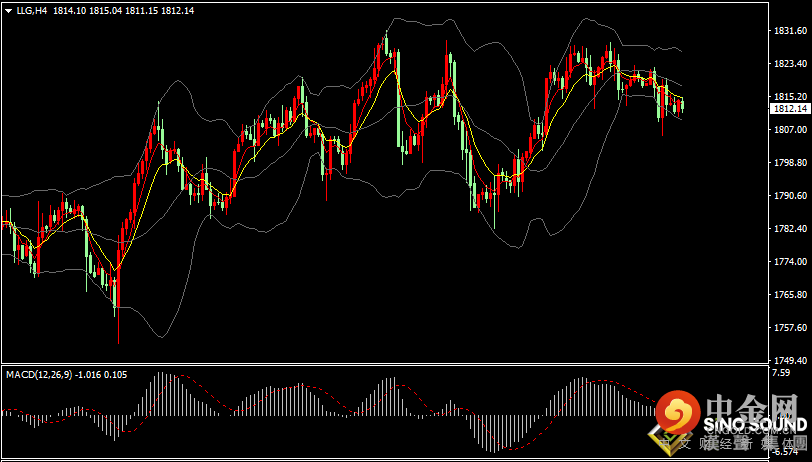
Task: Select the 7.59 MACD scale value
Action: pyautogui.click(x=781, y=372)
